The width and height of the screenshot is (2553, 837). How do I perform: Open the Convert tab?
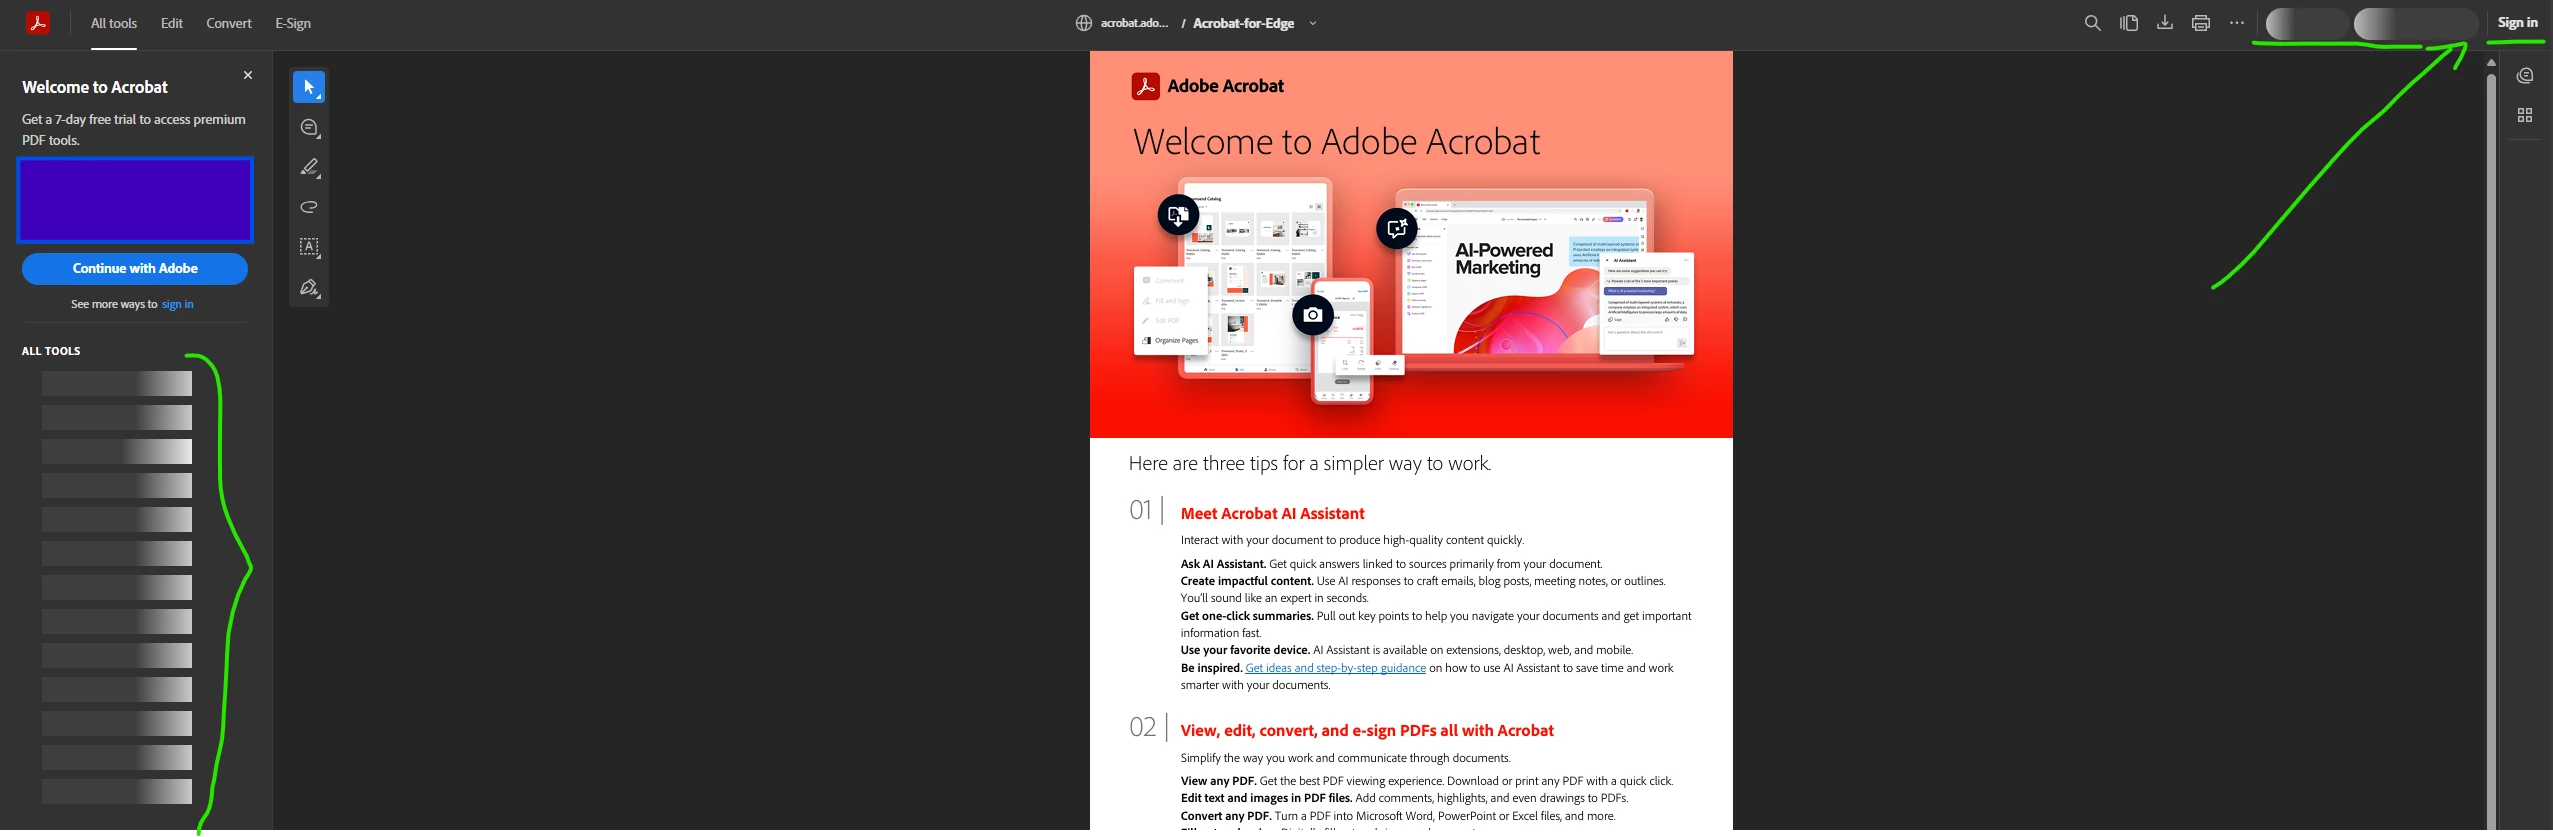(229, 23)
